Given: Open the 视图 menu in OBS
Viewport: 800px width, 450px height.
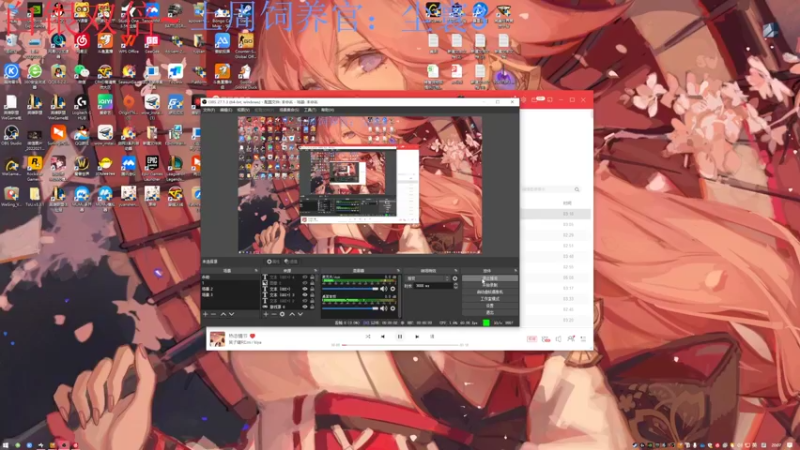Looking at the screenshot, I should click(x=243, y=110).
